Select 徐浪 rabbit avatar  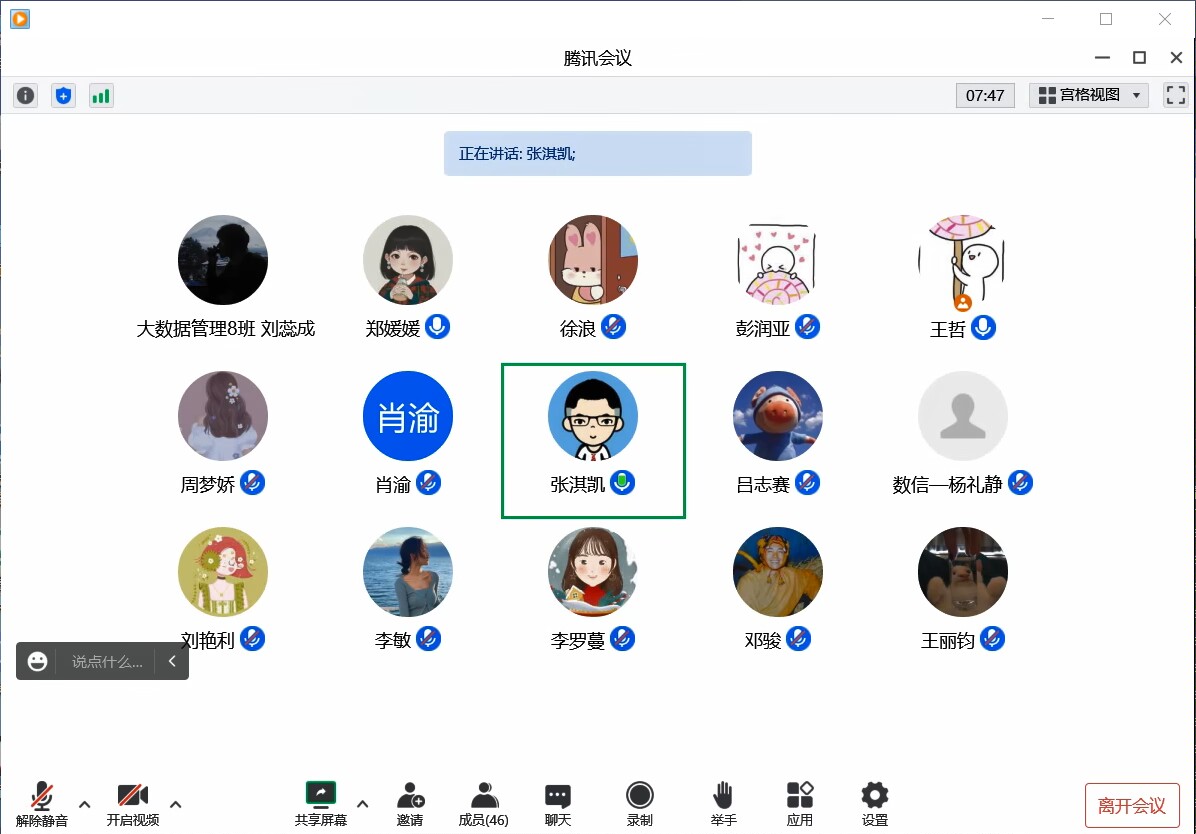click(593, 259)
